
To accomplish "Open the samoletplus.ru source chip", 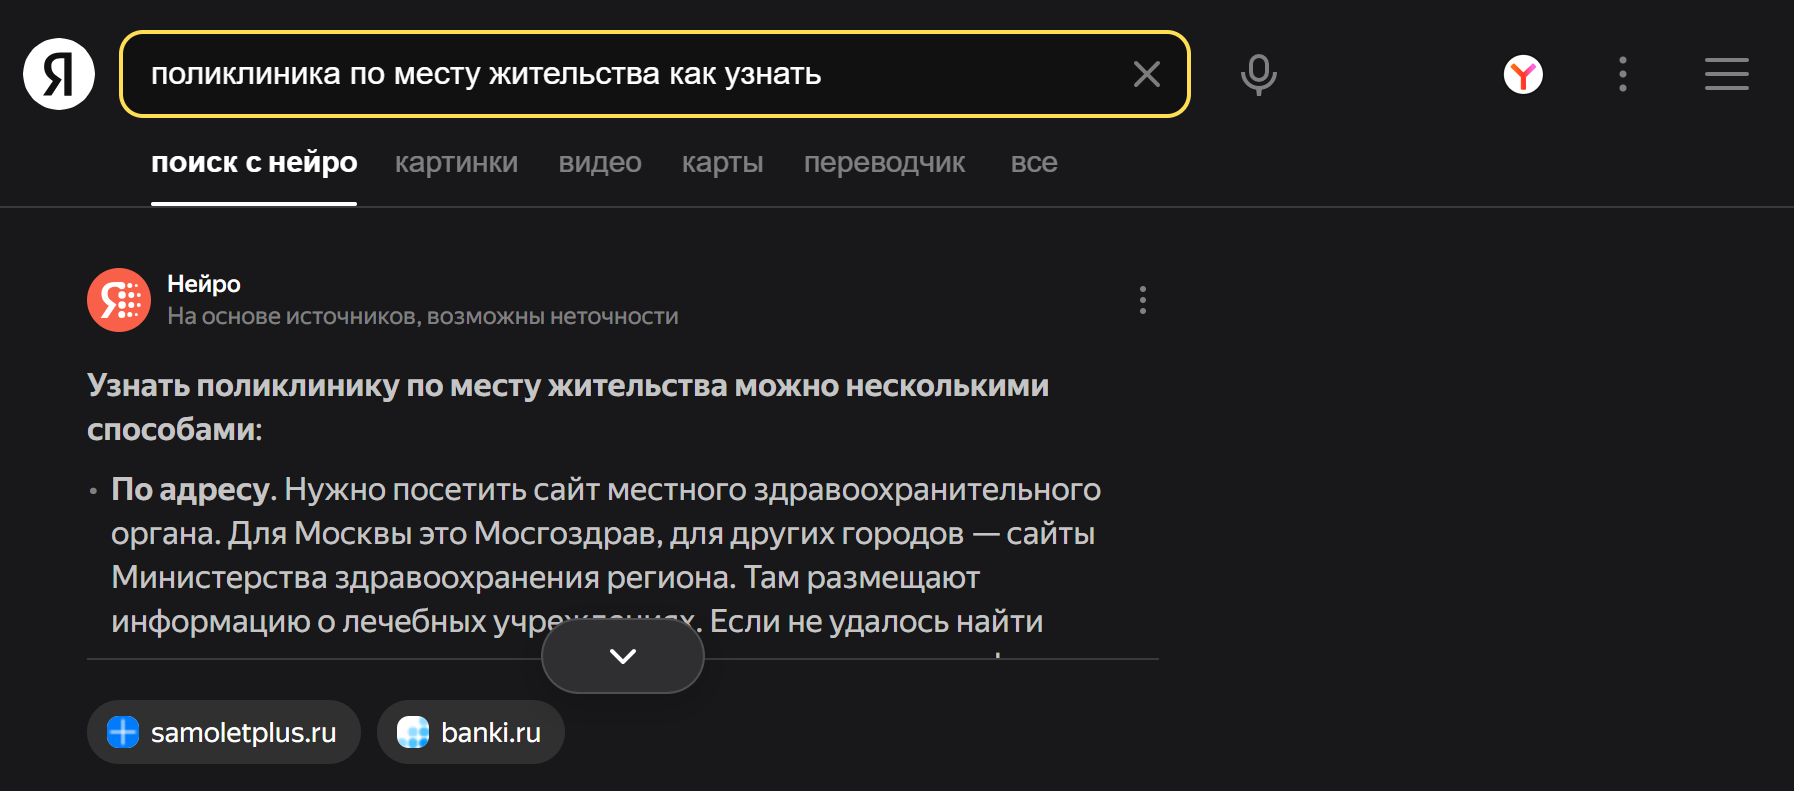I will coord(223,731).
